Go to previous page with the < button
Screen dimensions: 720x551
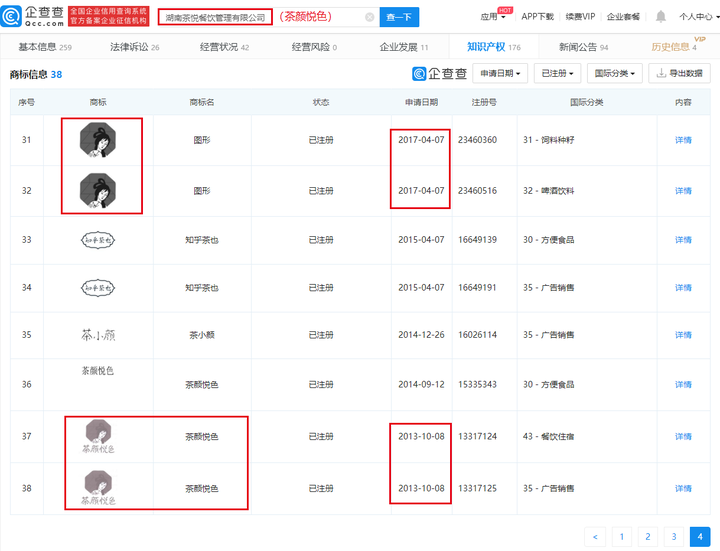point(595,536)
